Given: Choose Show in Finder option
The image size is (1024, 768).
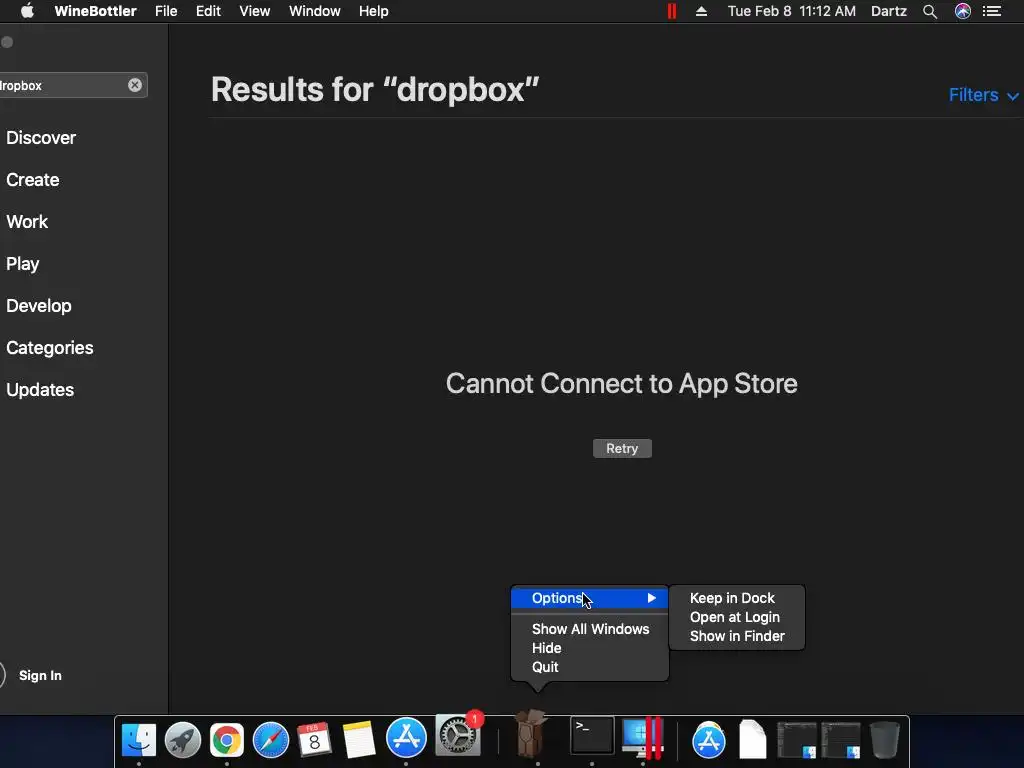Looking at the screenshot, I should [737, 636].
